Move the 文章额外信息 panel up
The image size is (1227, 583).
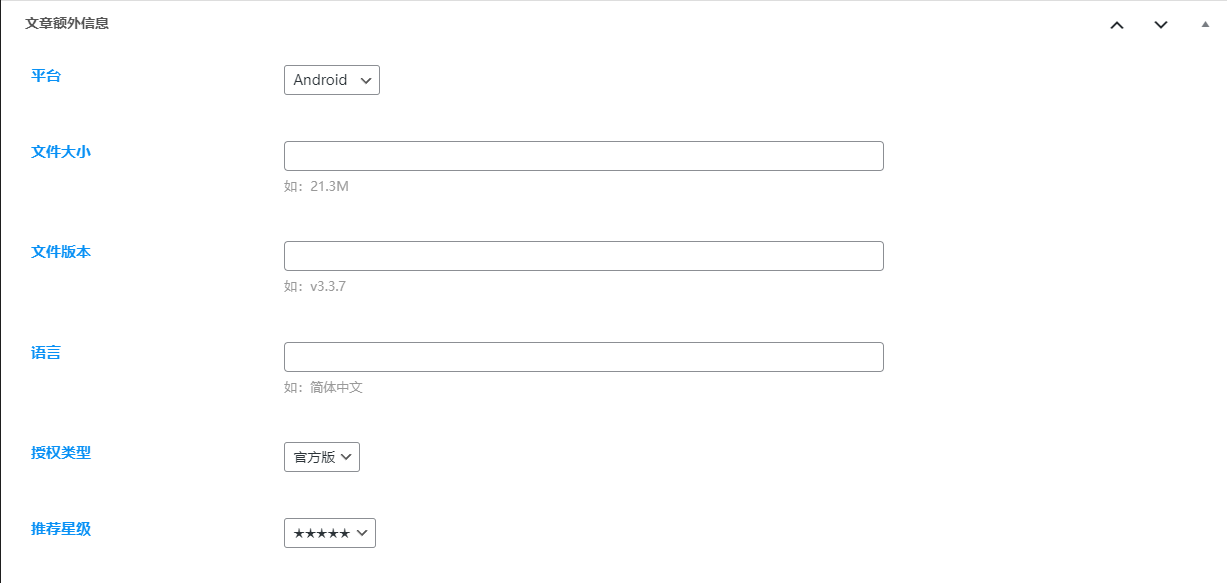(x=1117, y=25)
